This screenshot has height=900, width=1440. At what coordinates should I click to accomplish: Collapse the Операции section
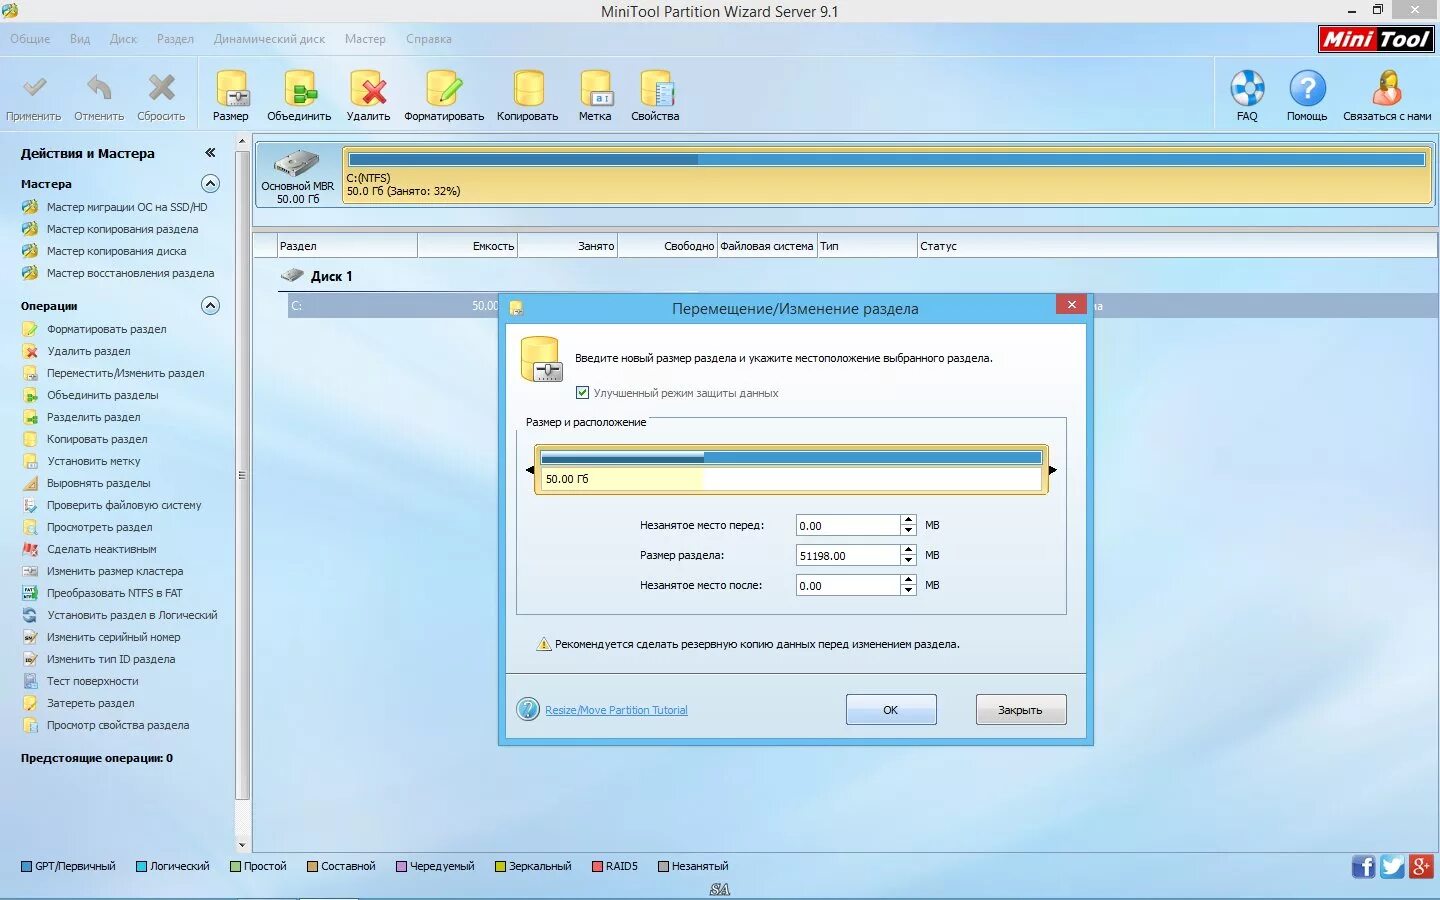click(x=210, y=305)
